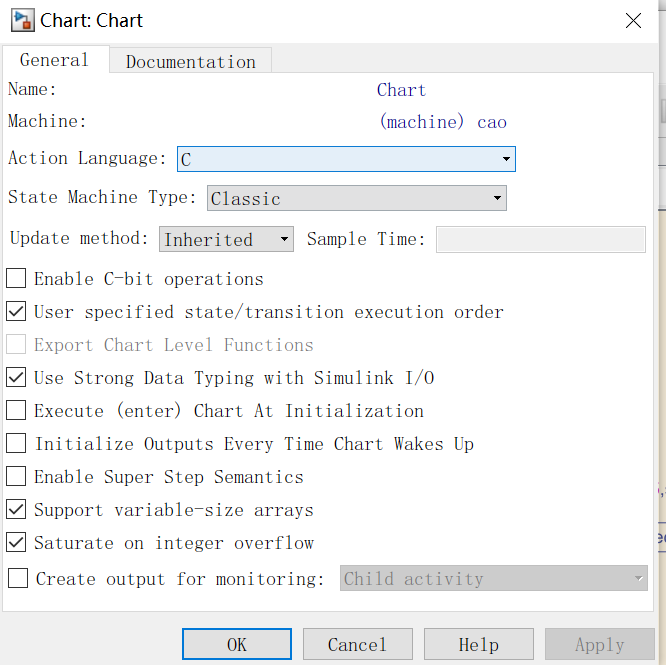Check Execute (enter) Chart At Initialization

coord(17,411)
